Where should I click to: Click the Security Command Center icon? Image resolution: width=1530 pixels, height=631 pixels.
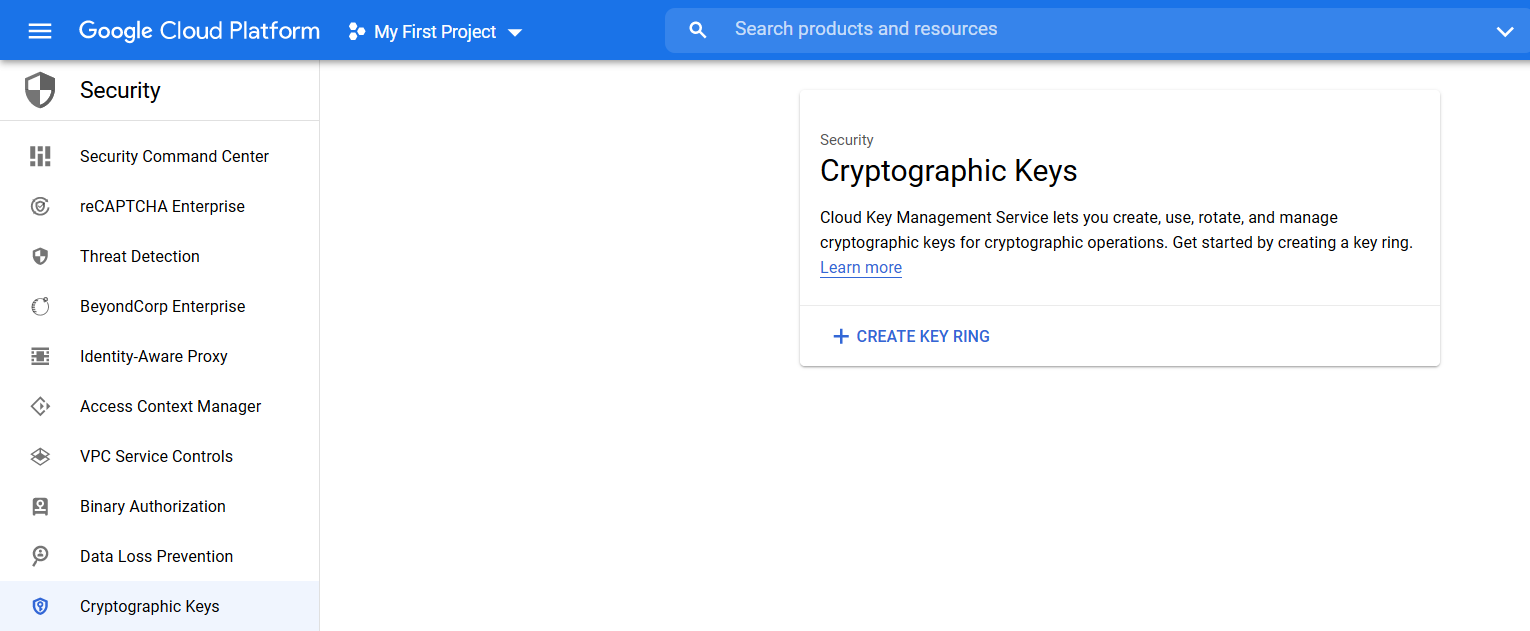tap(40, 156)
